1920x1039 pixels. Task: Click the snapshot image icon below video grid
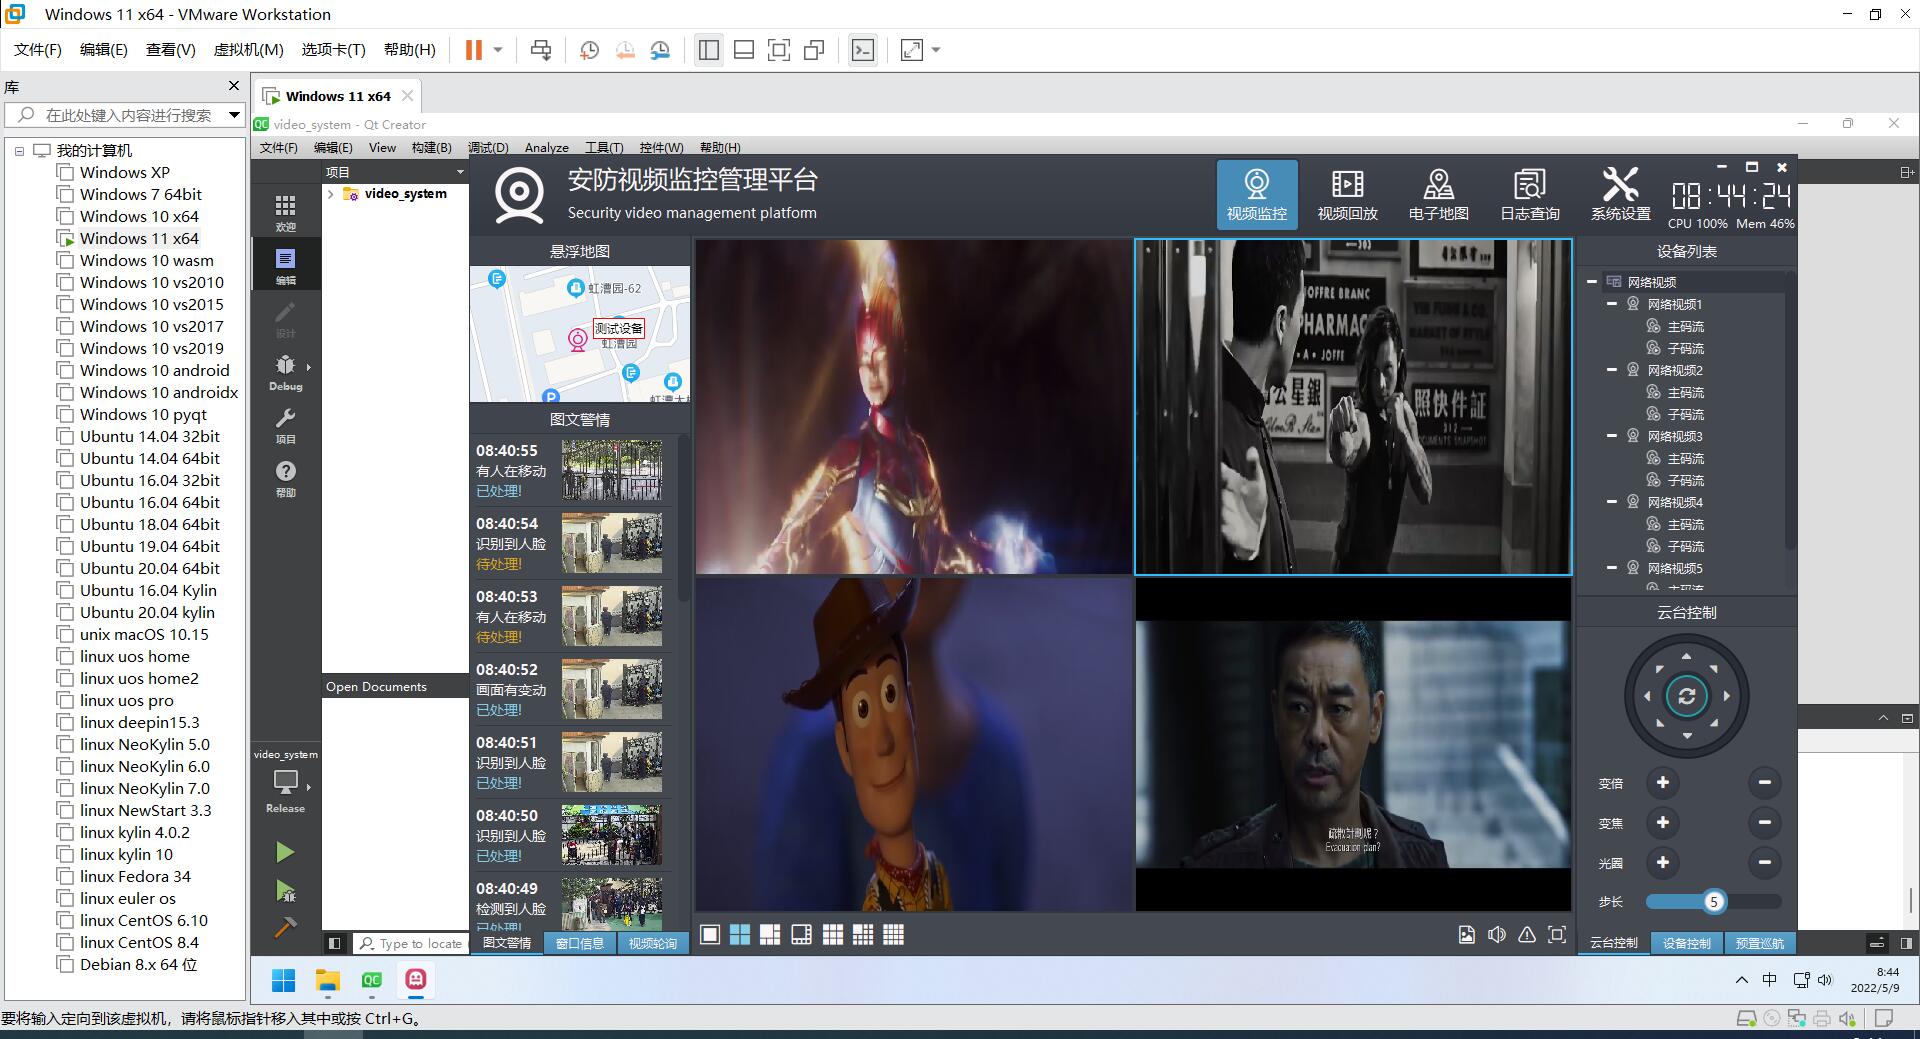(x=1466, y=935)
